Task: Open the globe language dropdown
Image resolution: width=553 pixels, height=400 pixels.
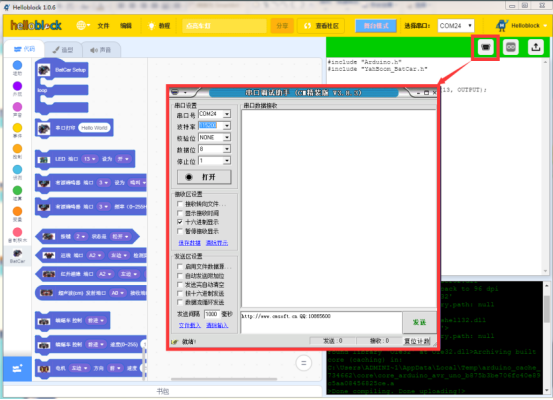Action: [x=83, y=26]
